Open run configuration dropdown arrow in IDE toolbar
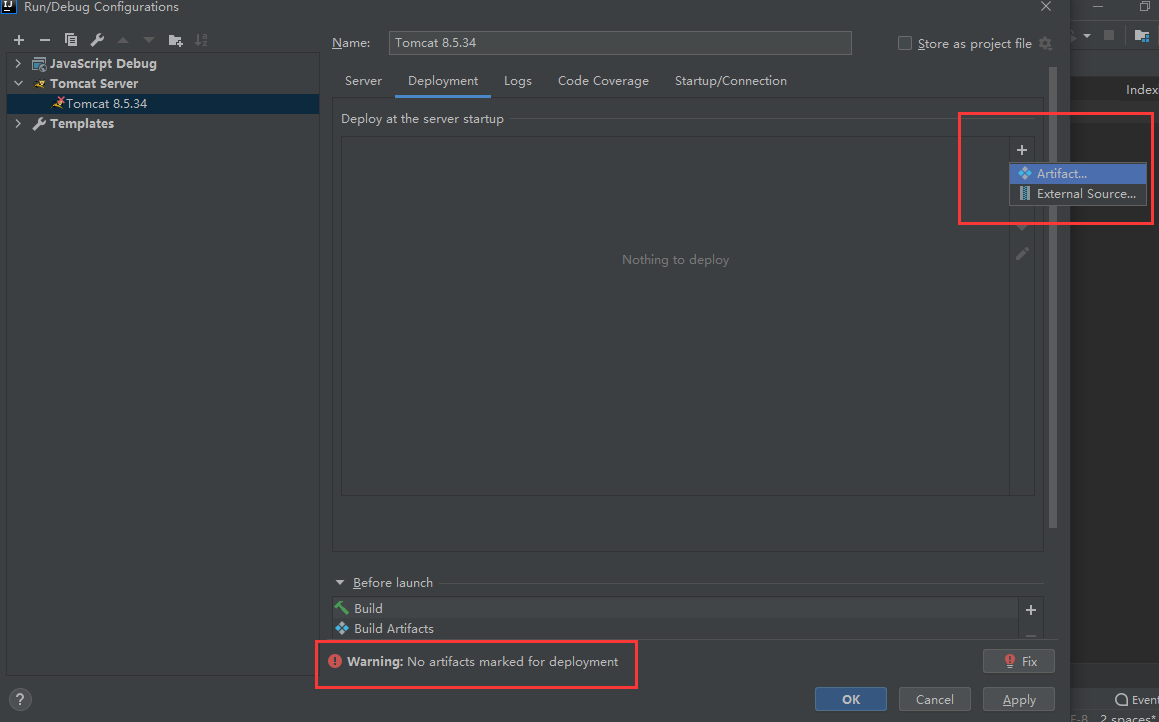This screenshot has width=1159, height=722. point(1087,35)
